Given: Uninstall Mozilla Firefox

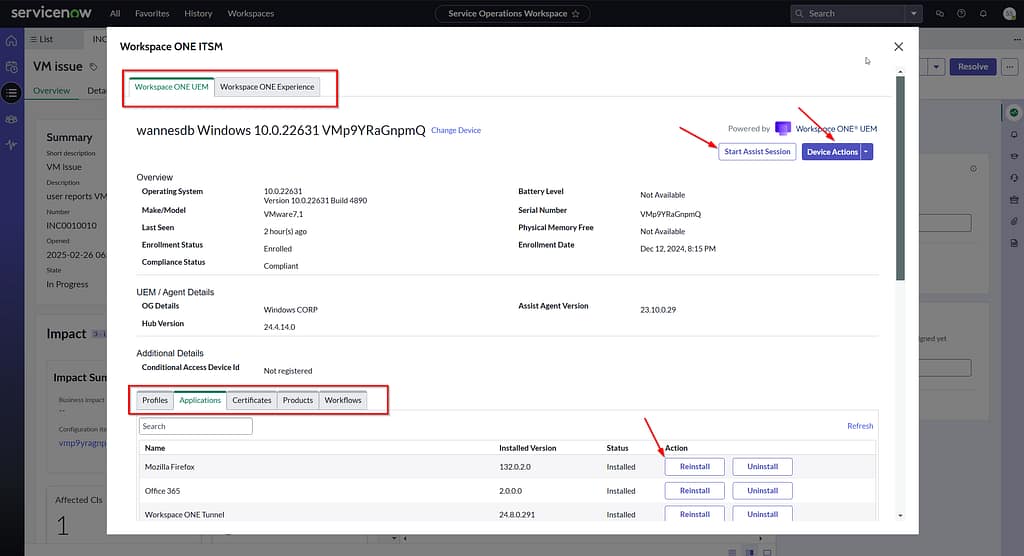Looking at the screenshot, I should (x=762, y=466).
